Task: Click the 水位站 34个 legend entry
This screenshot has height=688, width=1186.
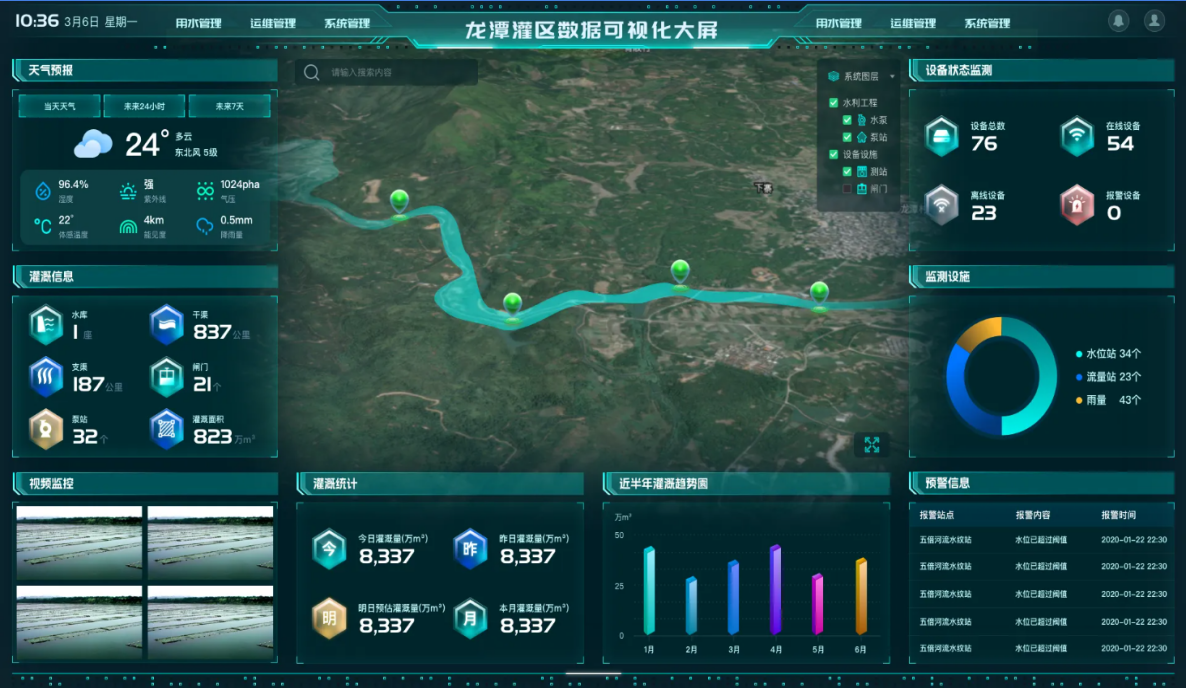Action: point(1108,354)
